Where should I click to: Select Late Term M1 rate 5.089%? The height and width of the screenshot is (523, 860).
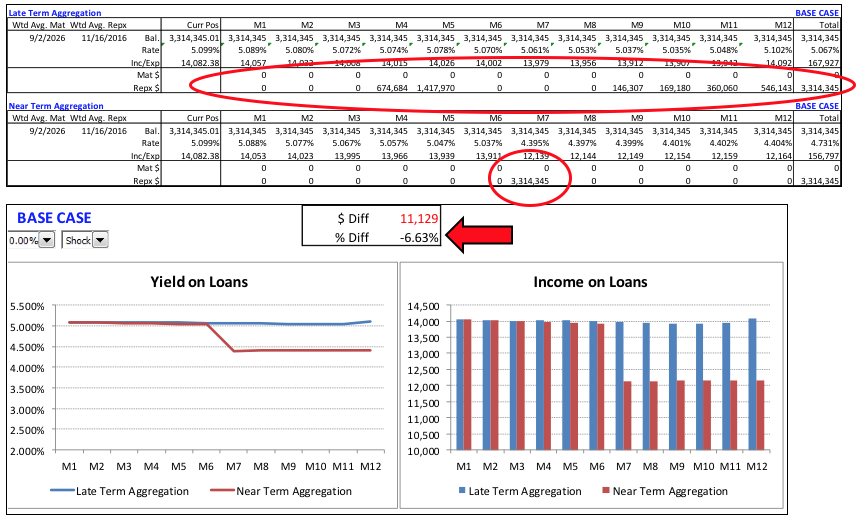pos(252,50)
